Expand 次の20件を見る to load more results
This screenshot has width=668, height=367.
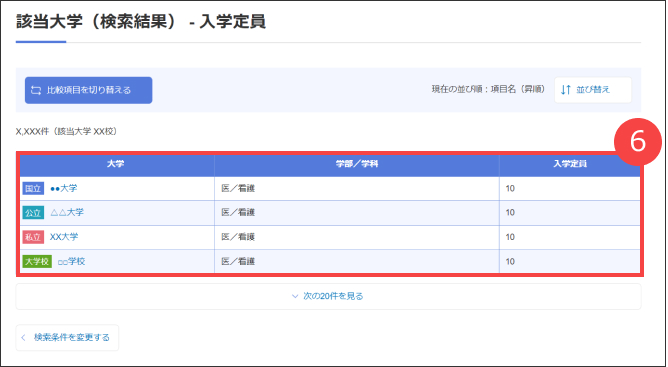(328, 296)
